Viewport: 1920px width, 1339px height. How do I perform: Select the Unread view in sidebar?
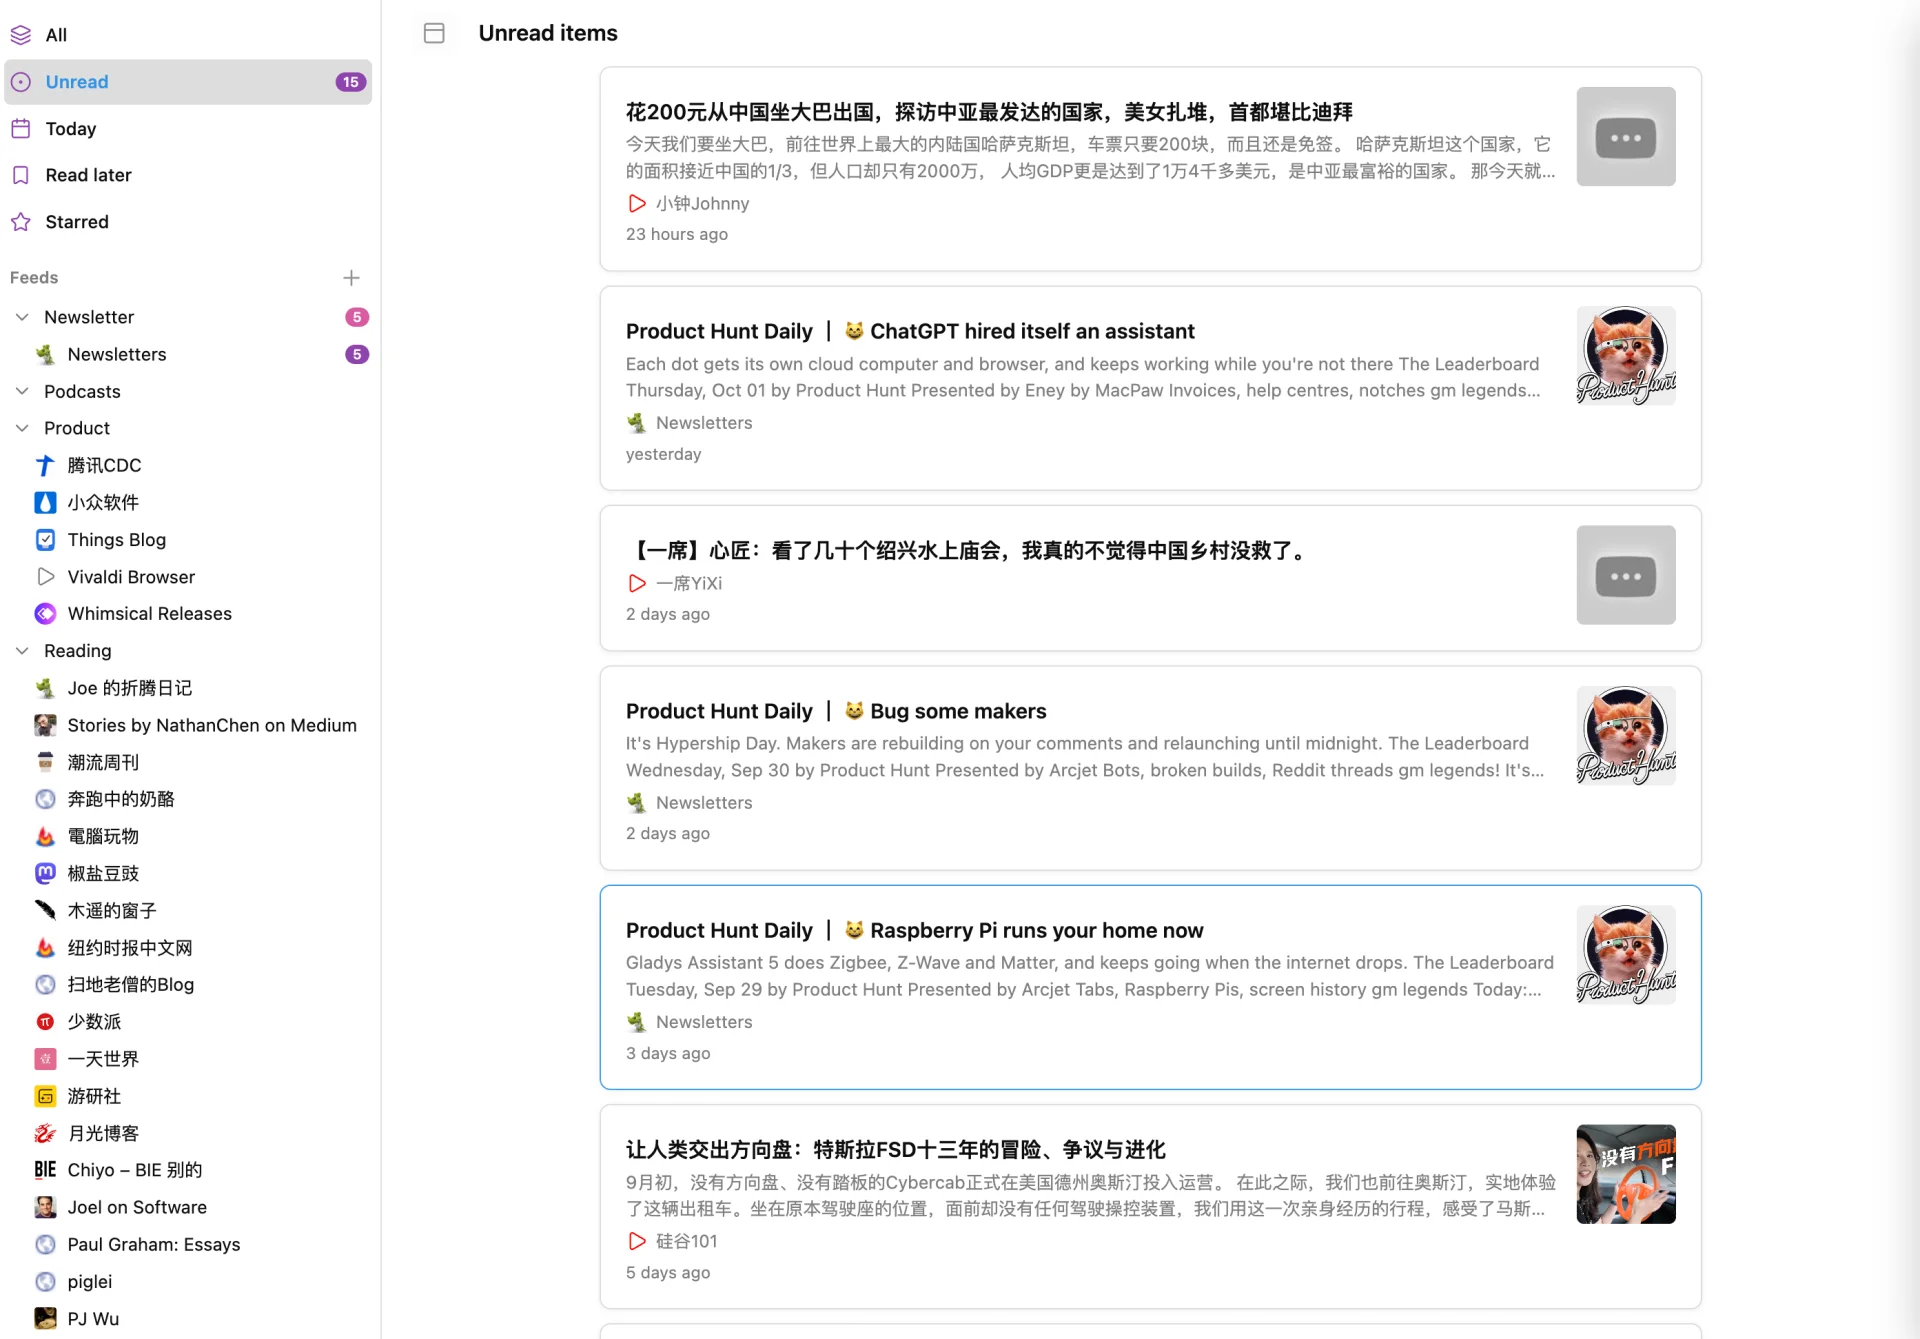pos(188,82)
